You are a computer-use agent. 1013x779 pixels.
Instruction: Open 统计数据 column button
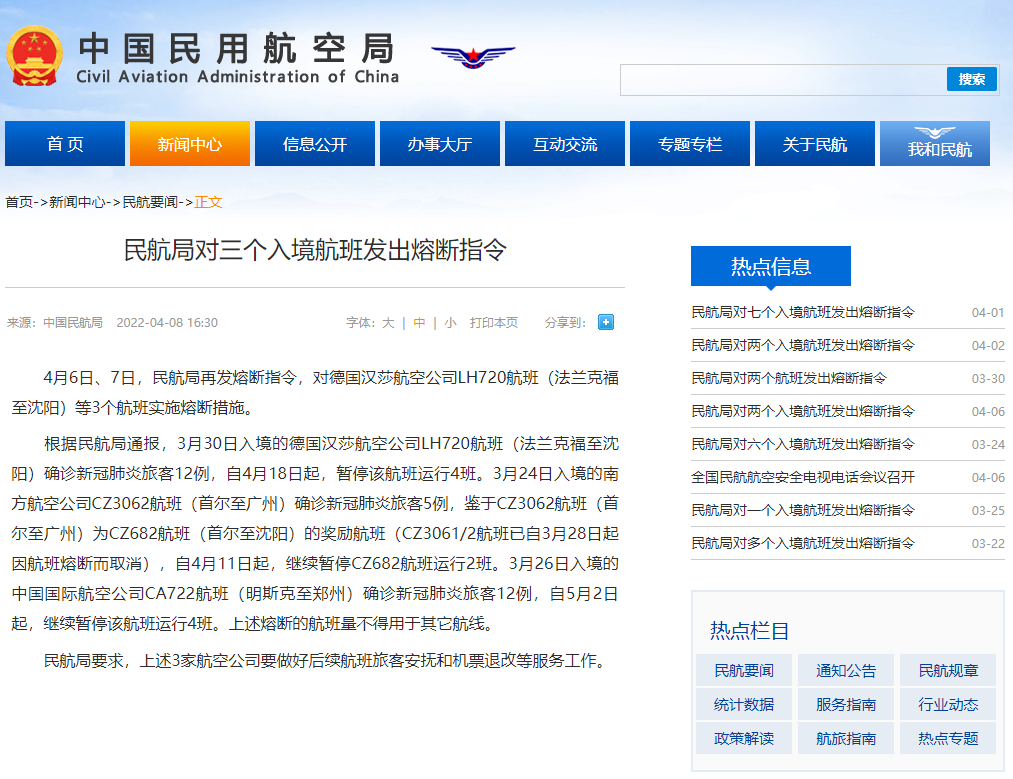click(x=743, y=705)
